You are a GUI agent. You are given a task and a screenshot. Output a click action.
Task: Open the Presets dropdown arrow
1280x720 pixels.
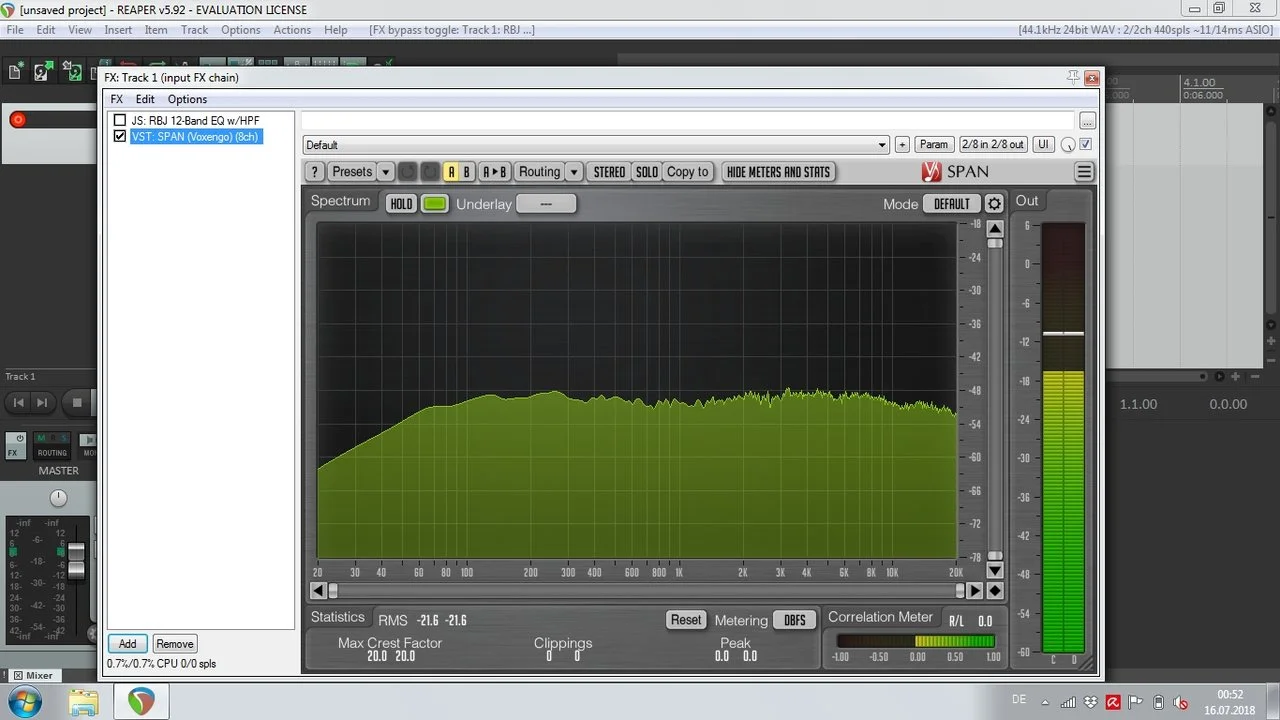click(385, 172)
